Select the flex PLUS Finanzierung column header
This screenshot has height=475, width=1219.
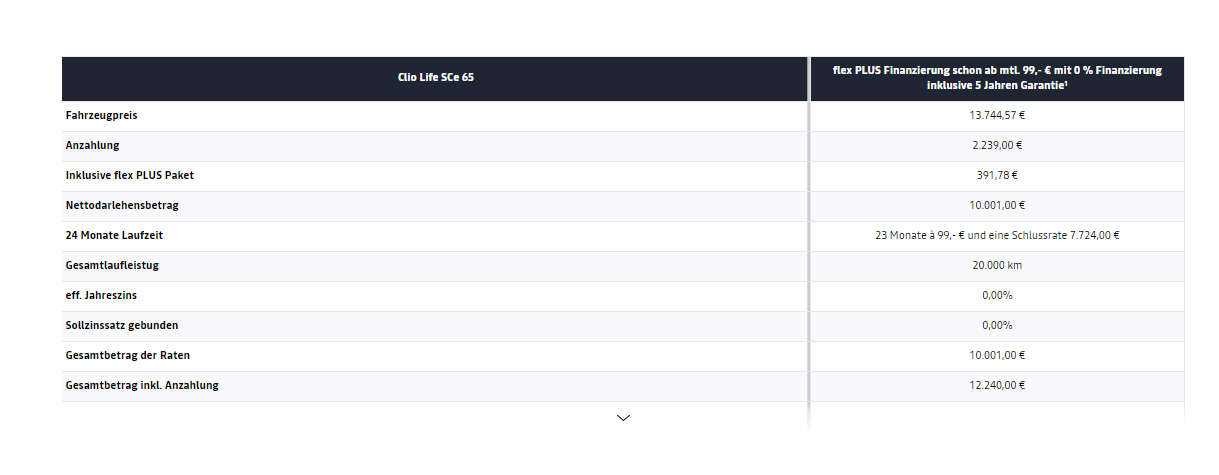[x=997, y=78]
